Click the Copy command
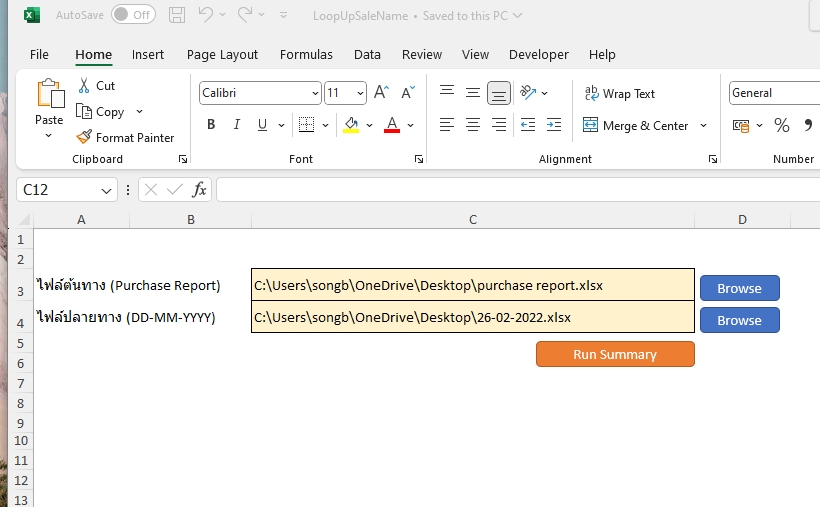 coord(100,111)
